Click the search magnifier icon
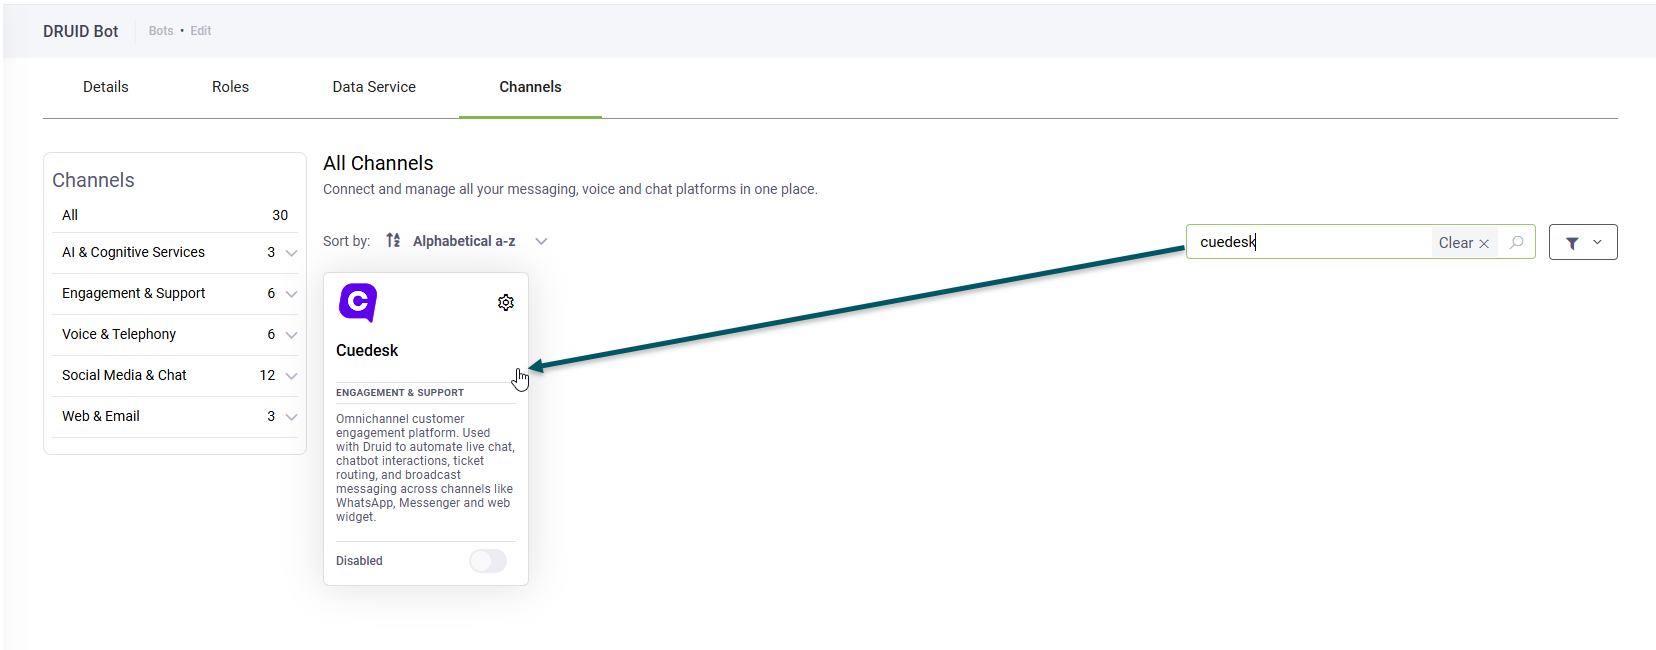The height and width of the screenshot is (650, 1656). pos(1516,242)
